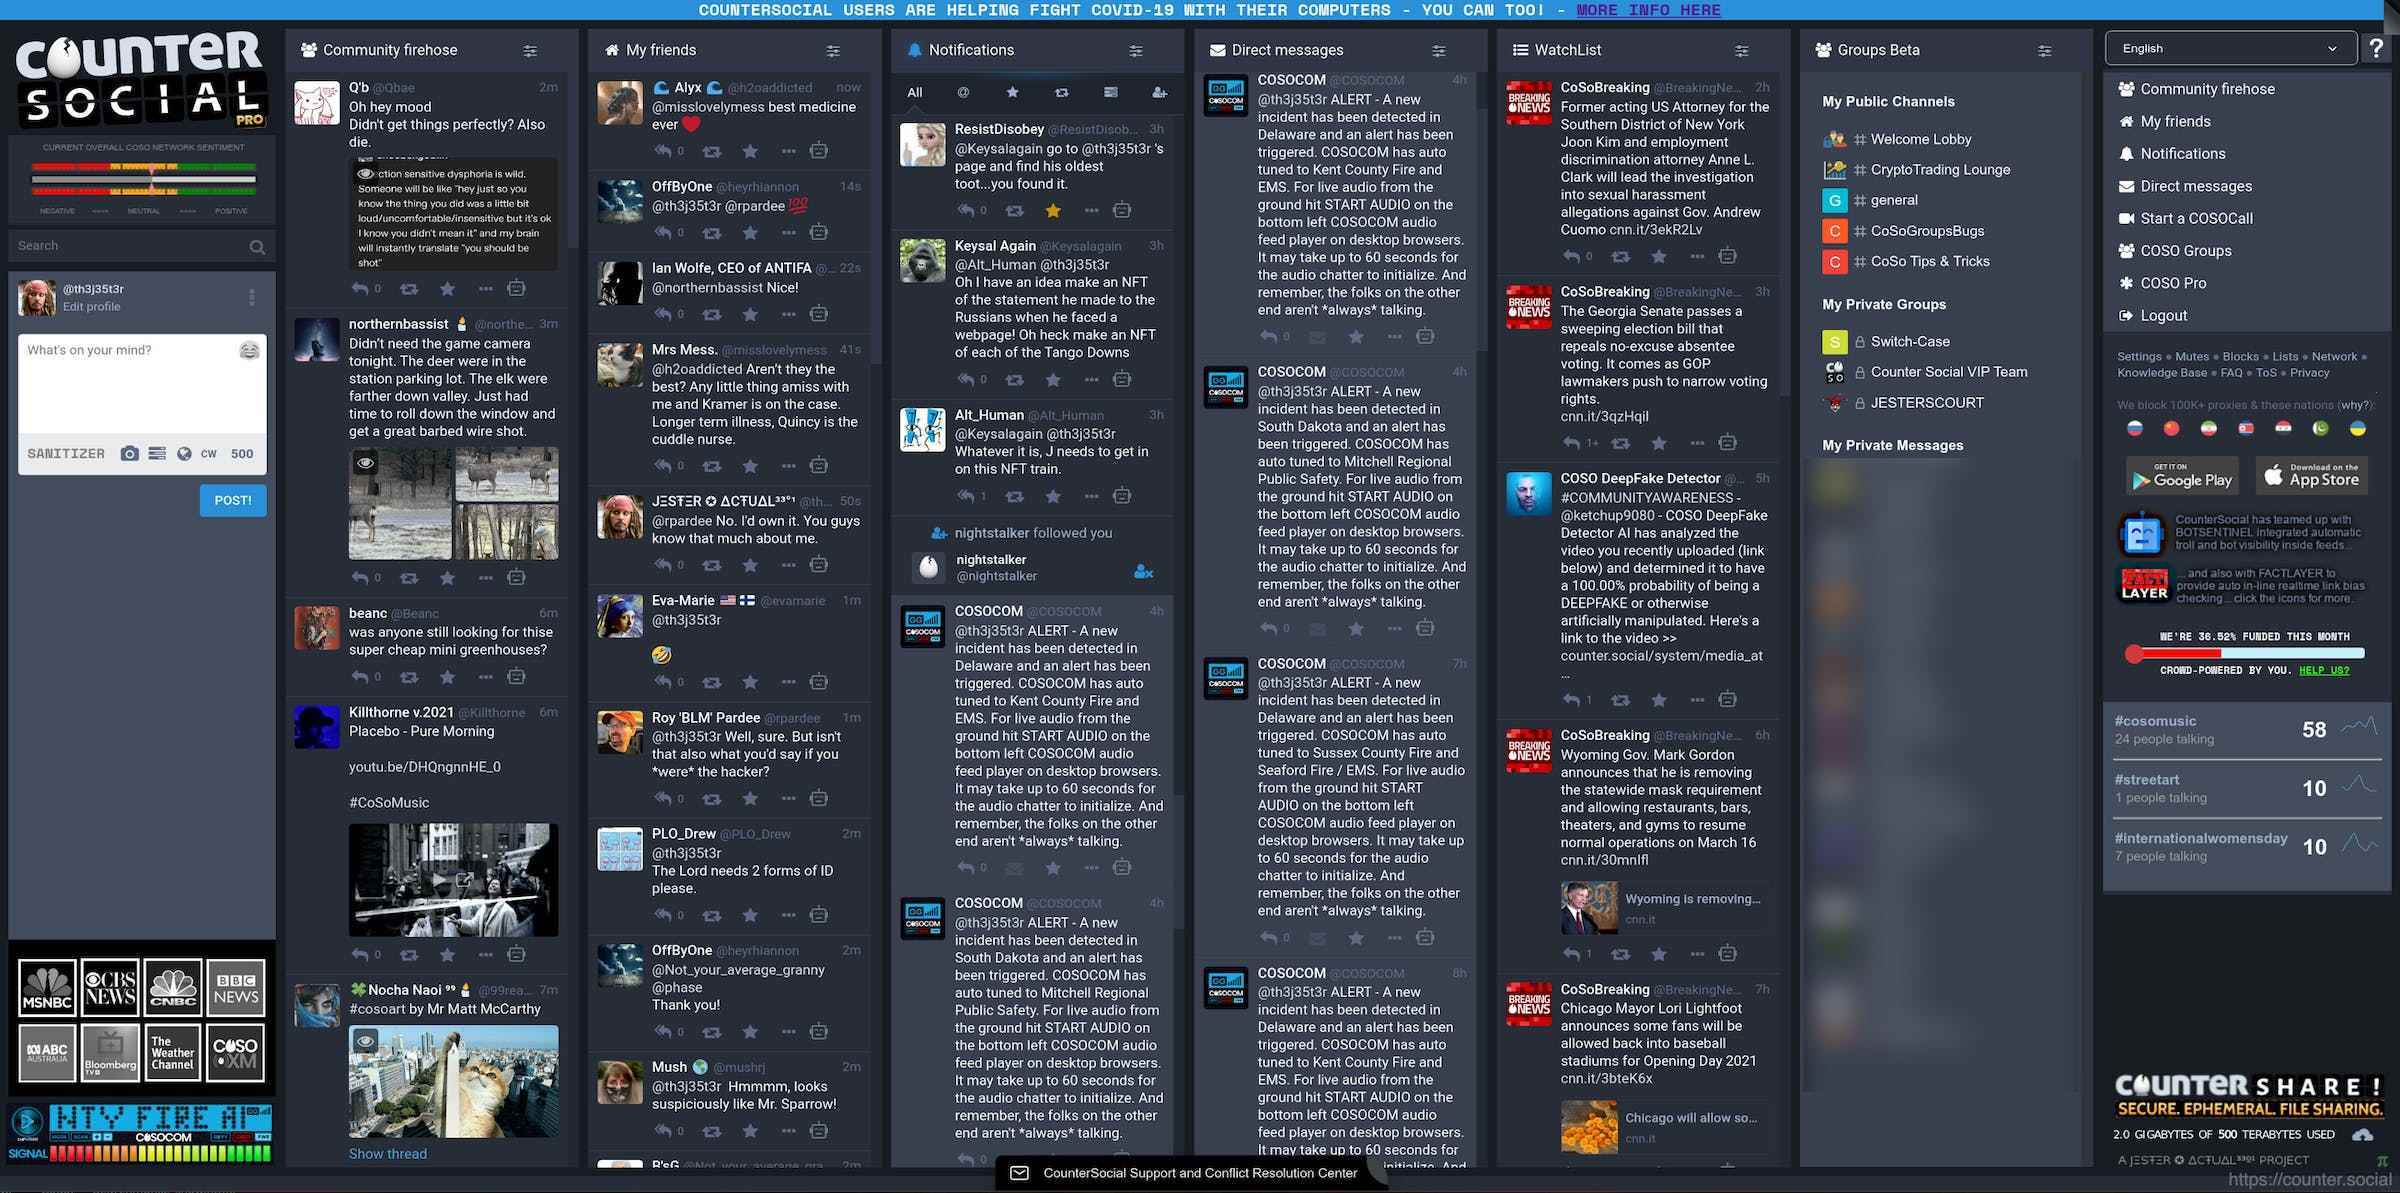Click the camera icon in post composer

click(130, 453)
